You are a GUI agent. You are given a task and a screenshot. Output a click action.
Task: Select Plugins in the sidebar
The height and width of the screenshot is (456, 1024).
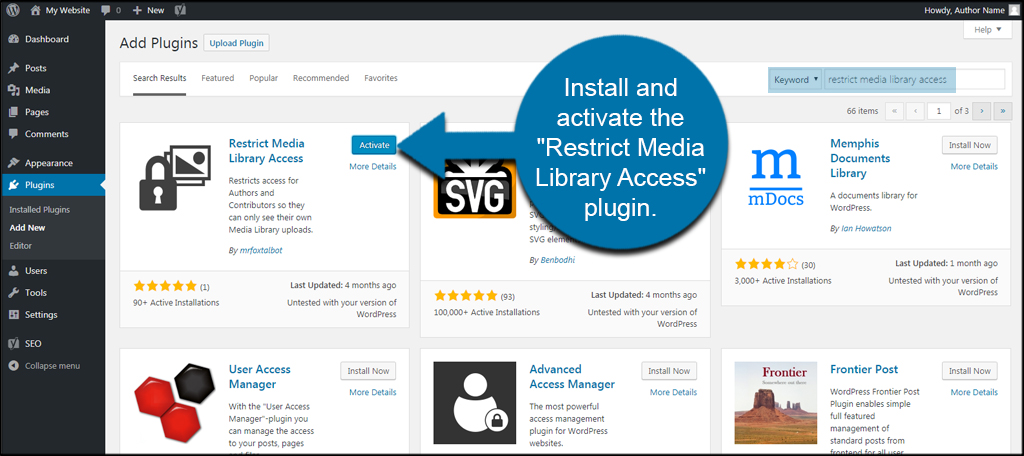point(52,185)
